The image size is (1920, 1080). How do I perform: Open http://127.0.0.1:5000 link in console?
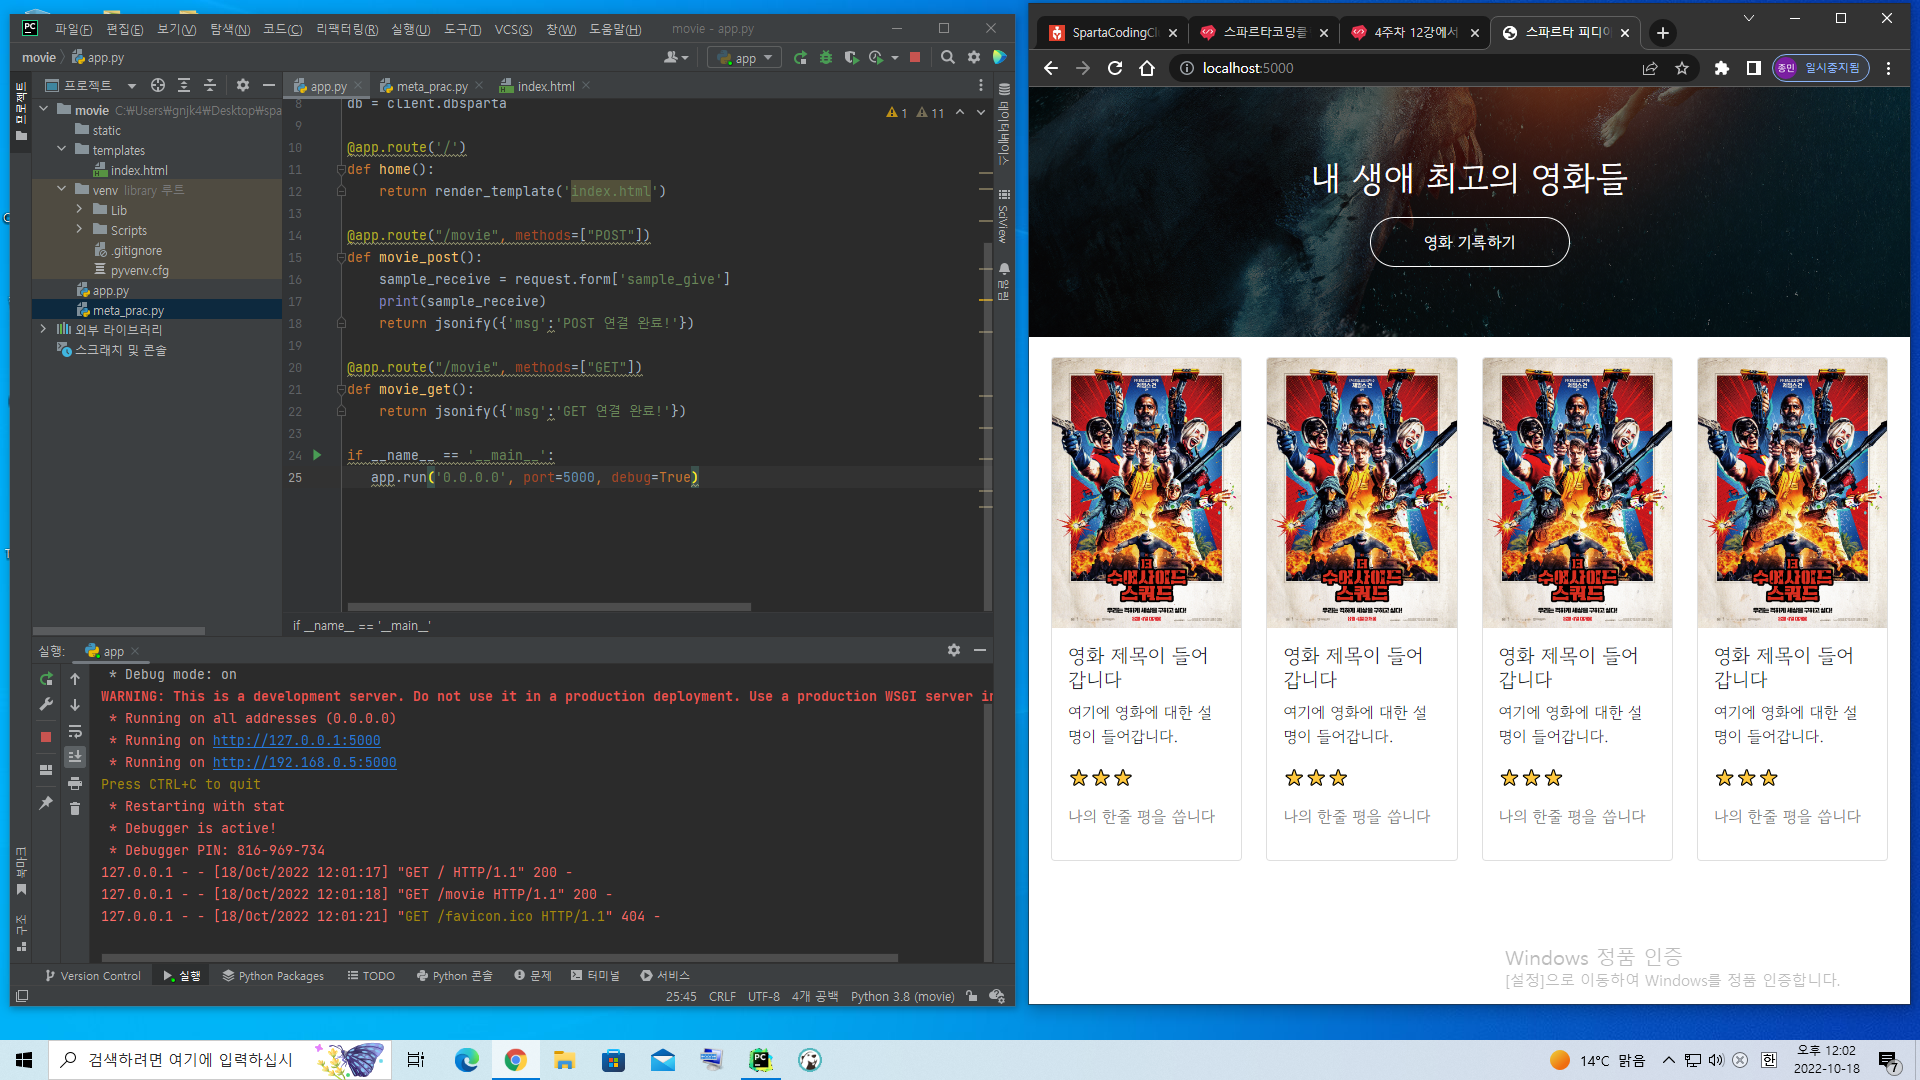click(x=296, y=740)
